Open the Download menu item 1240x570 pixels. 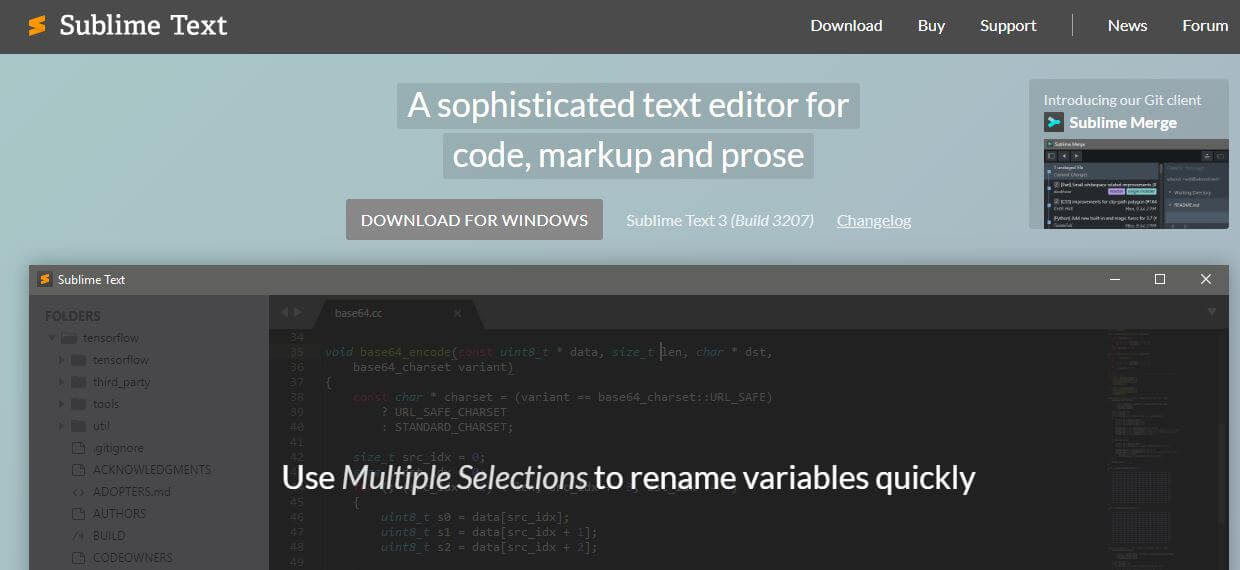pos(846,26)
